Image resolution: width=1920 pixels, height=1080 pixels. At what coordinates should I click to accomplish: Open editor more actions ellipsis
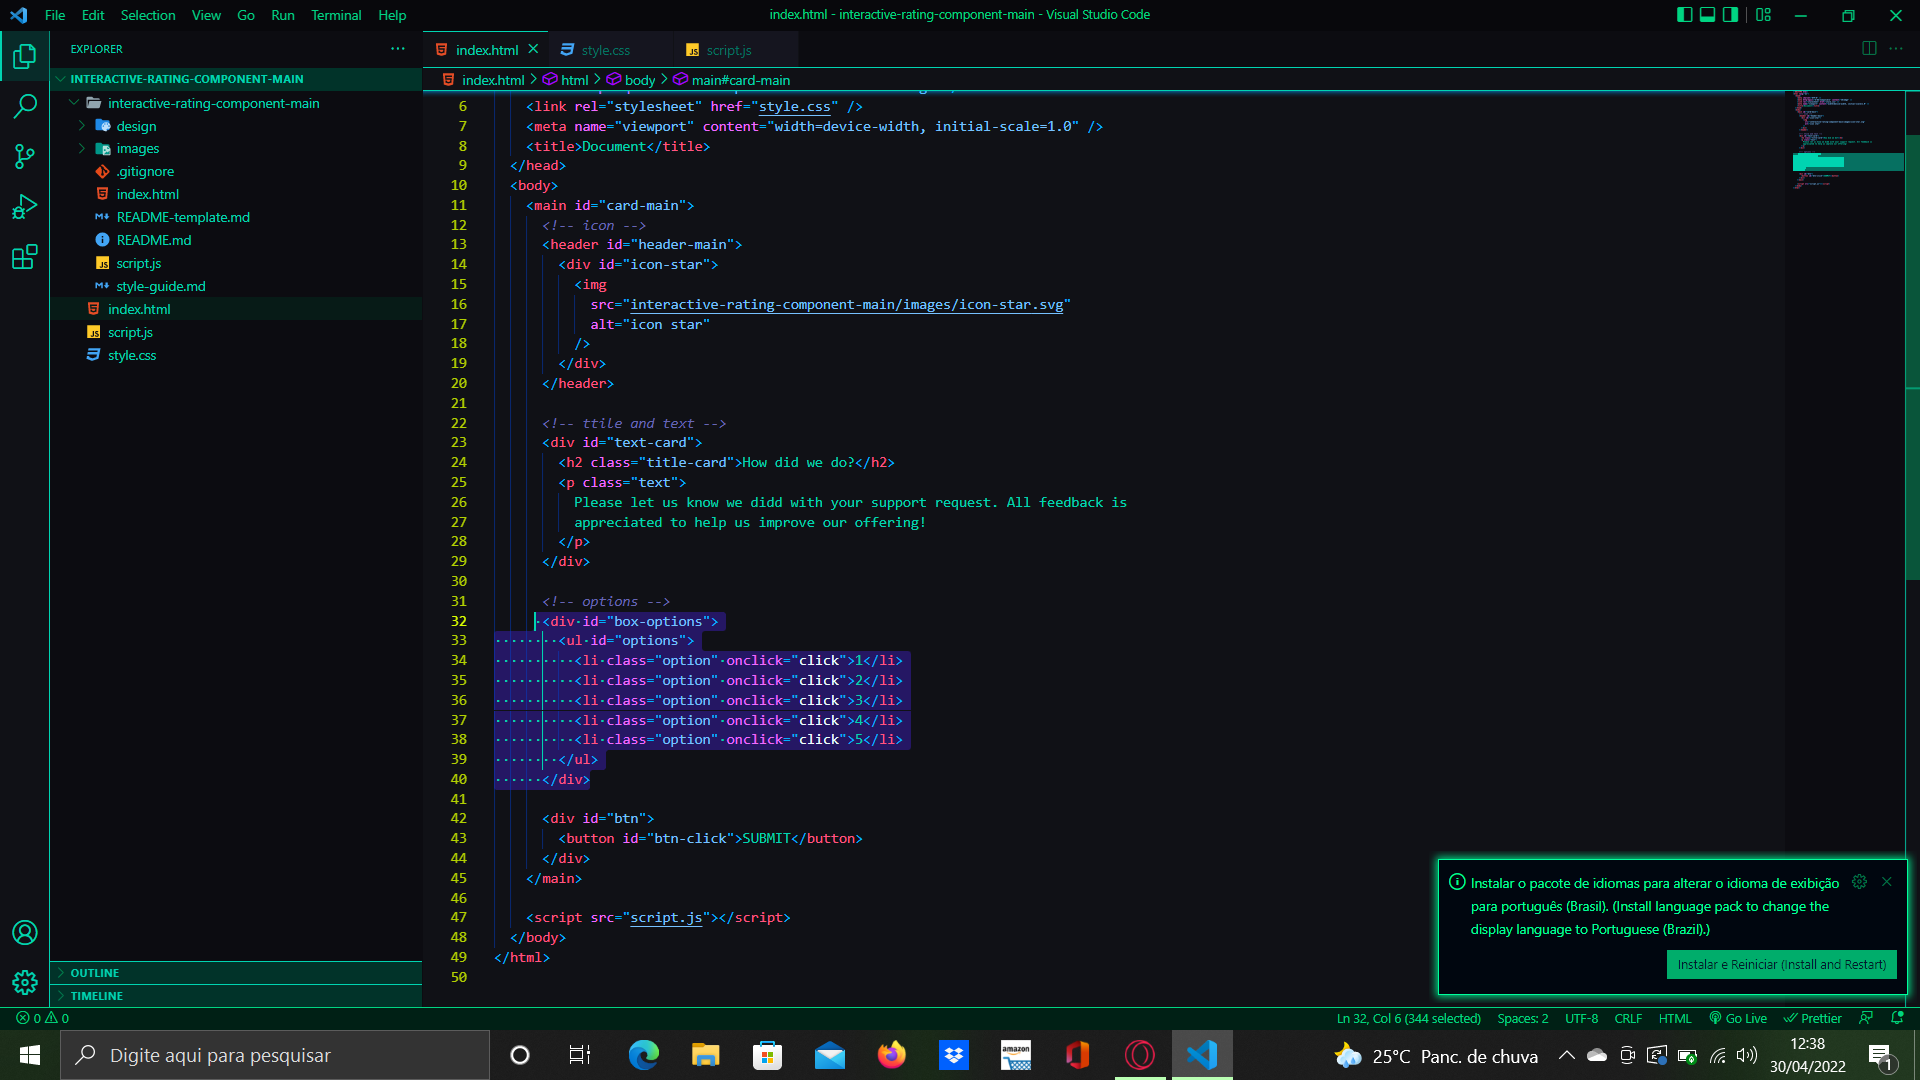pos(1896,49)
